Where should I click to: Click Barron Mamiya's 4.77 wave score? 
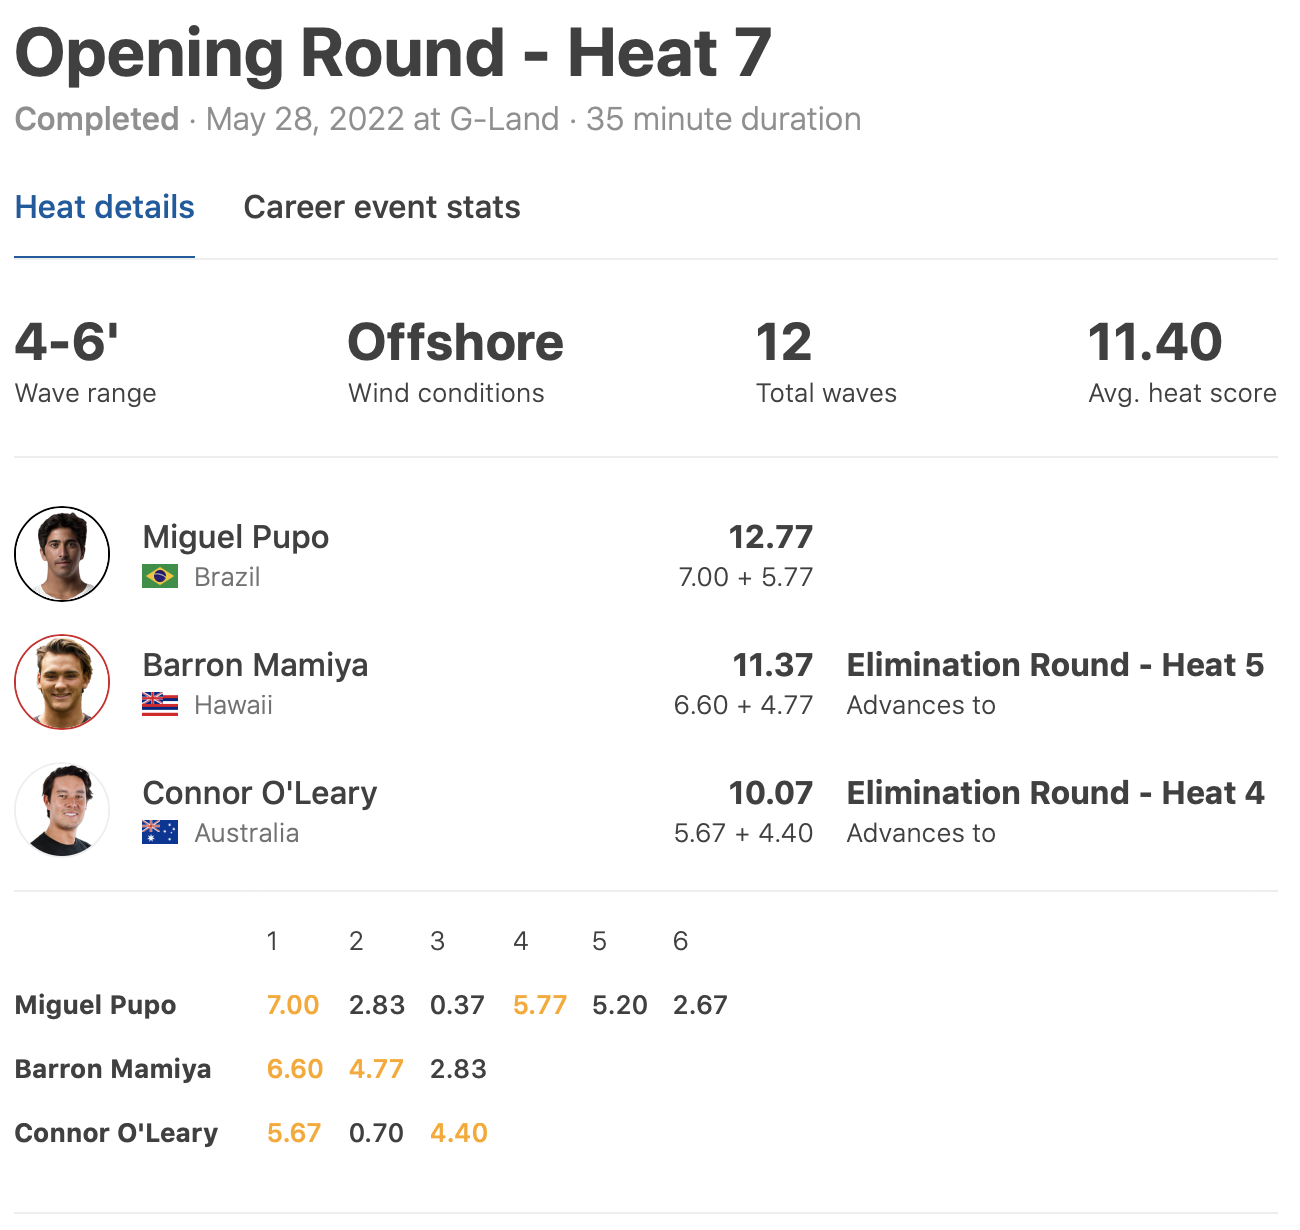point(376,1069)
